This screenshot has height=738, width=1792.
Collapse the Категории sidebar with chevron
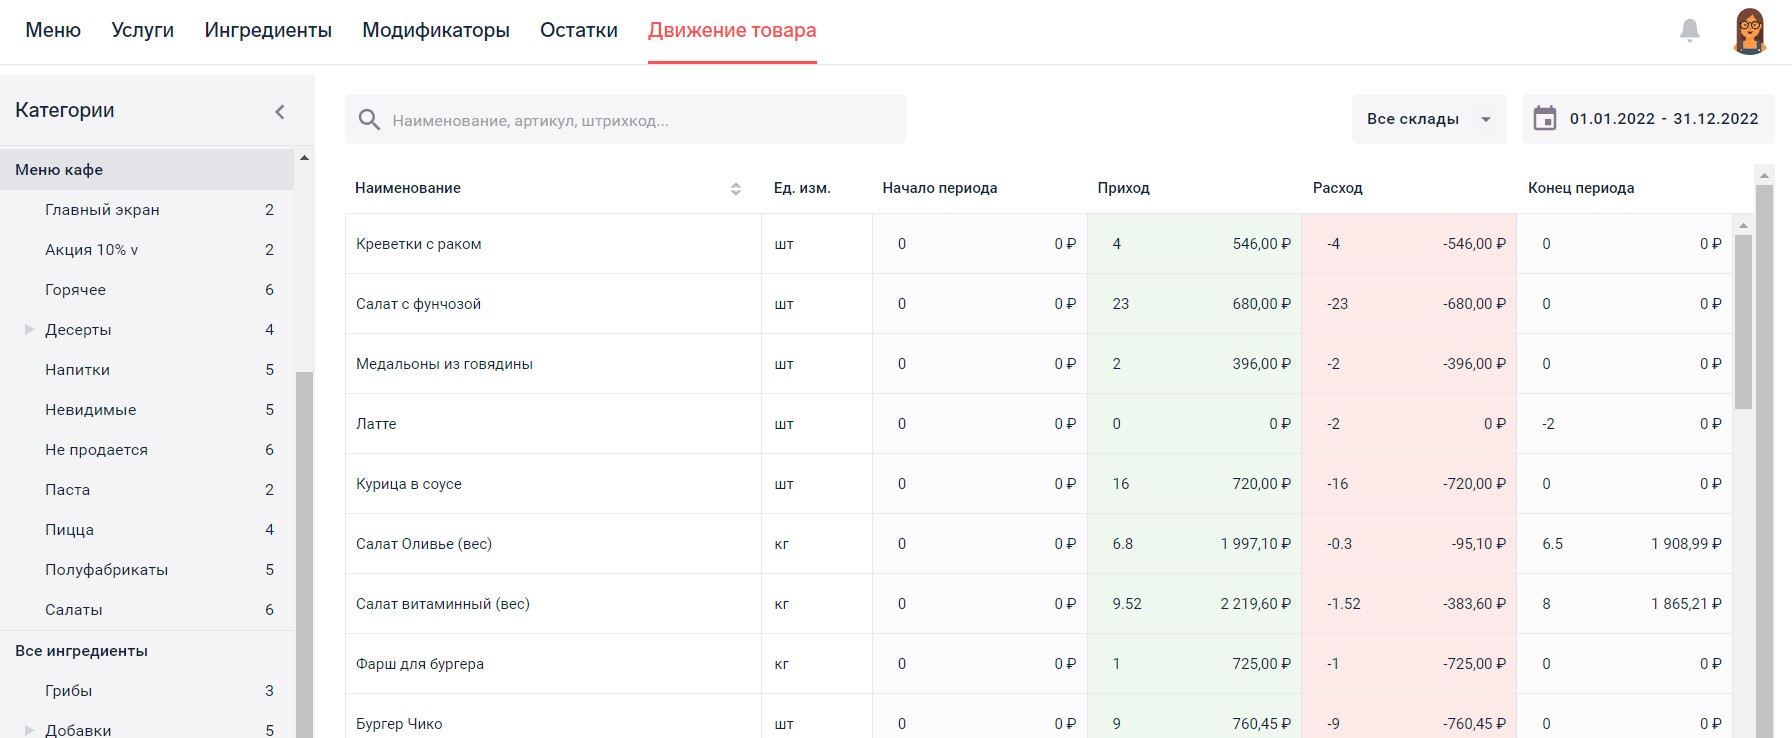(280, 112)
